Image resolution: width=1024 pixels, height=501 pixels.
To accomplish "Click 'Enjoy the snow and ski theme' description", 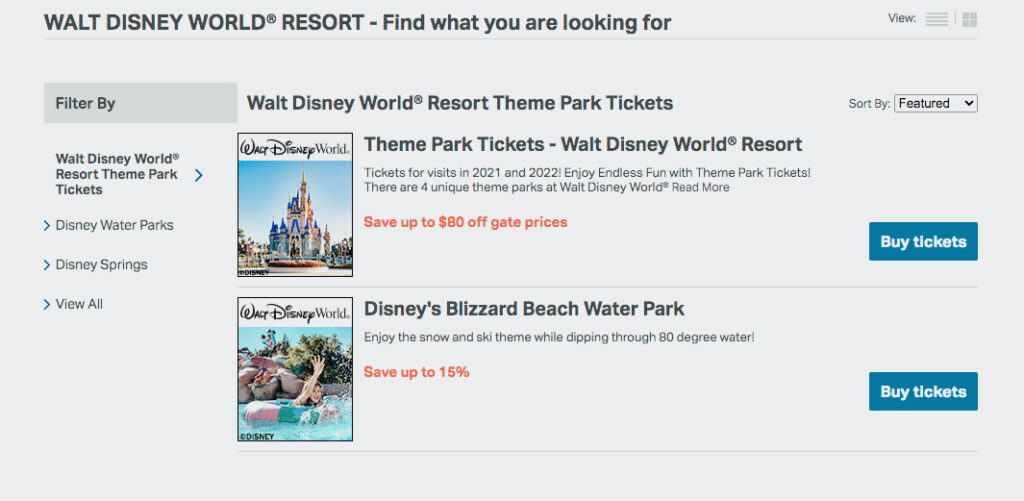I will pyautogui.click(x=559, y=338).
